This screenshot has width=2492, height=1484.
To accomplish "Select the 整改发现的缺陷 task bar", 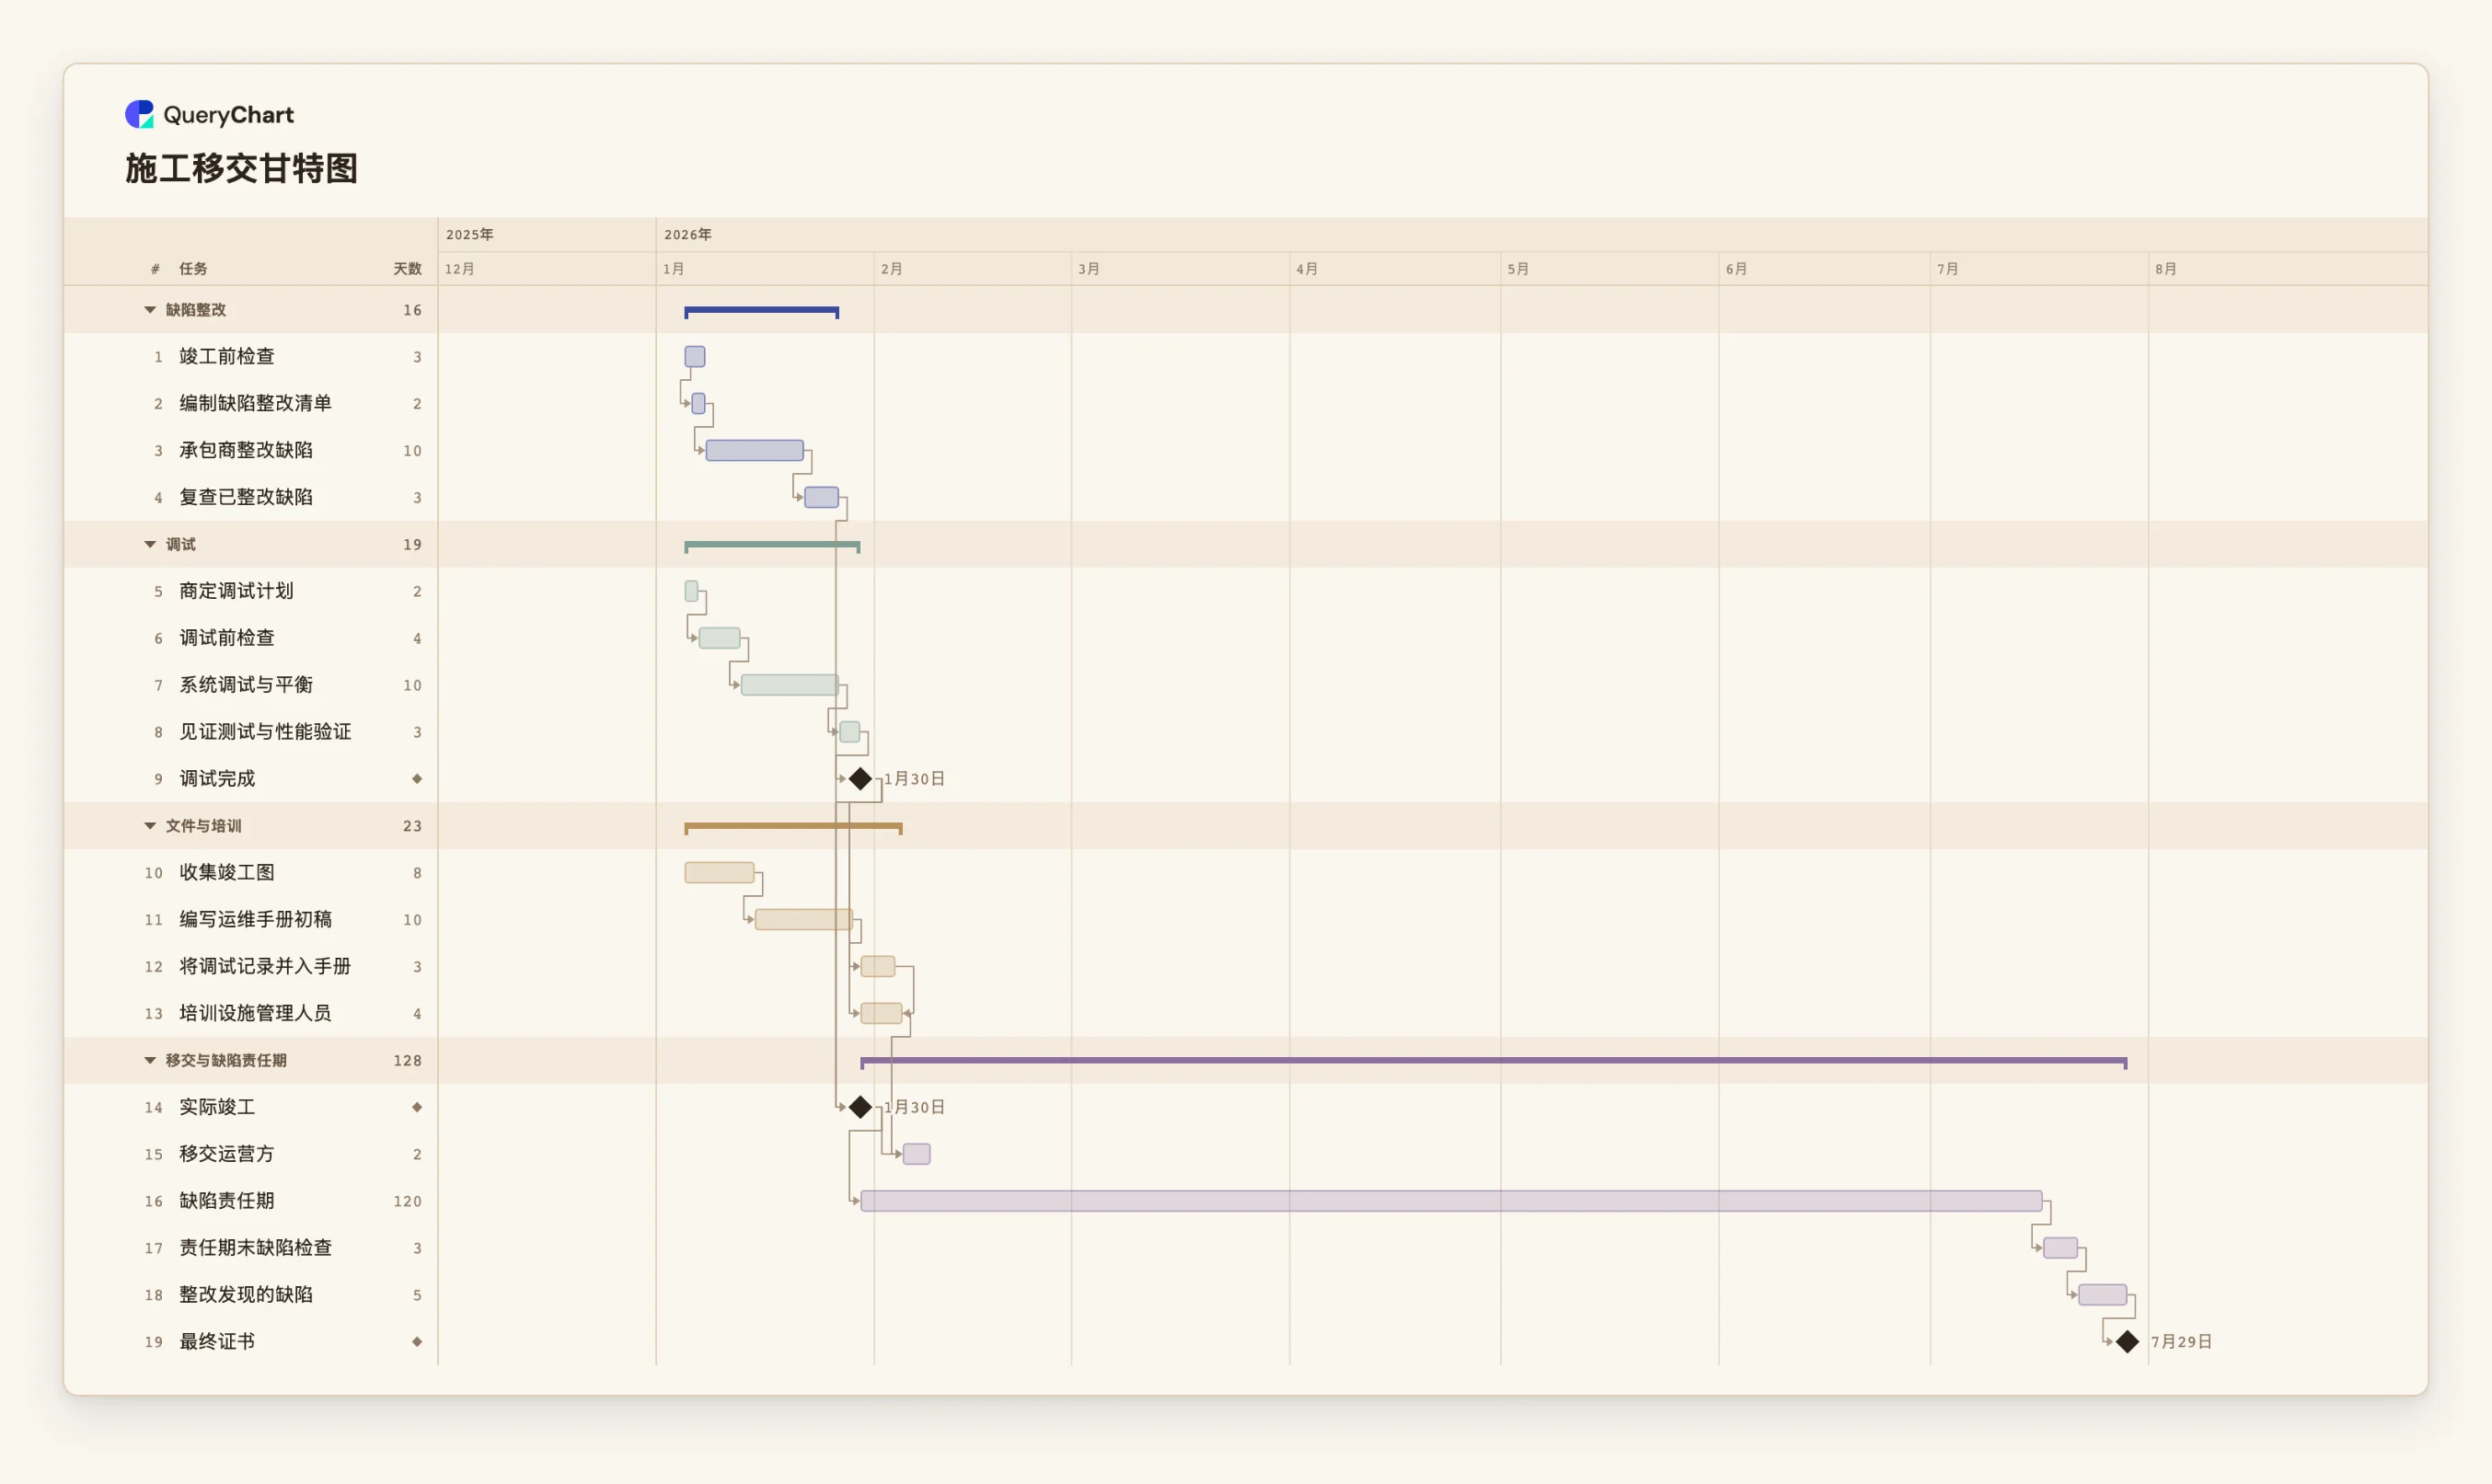I will 2102,1295.
